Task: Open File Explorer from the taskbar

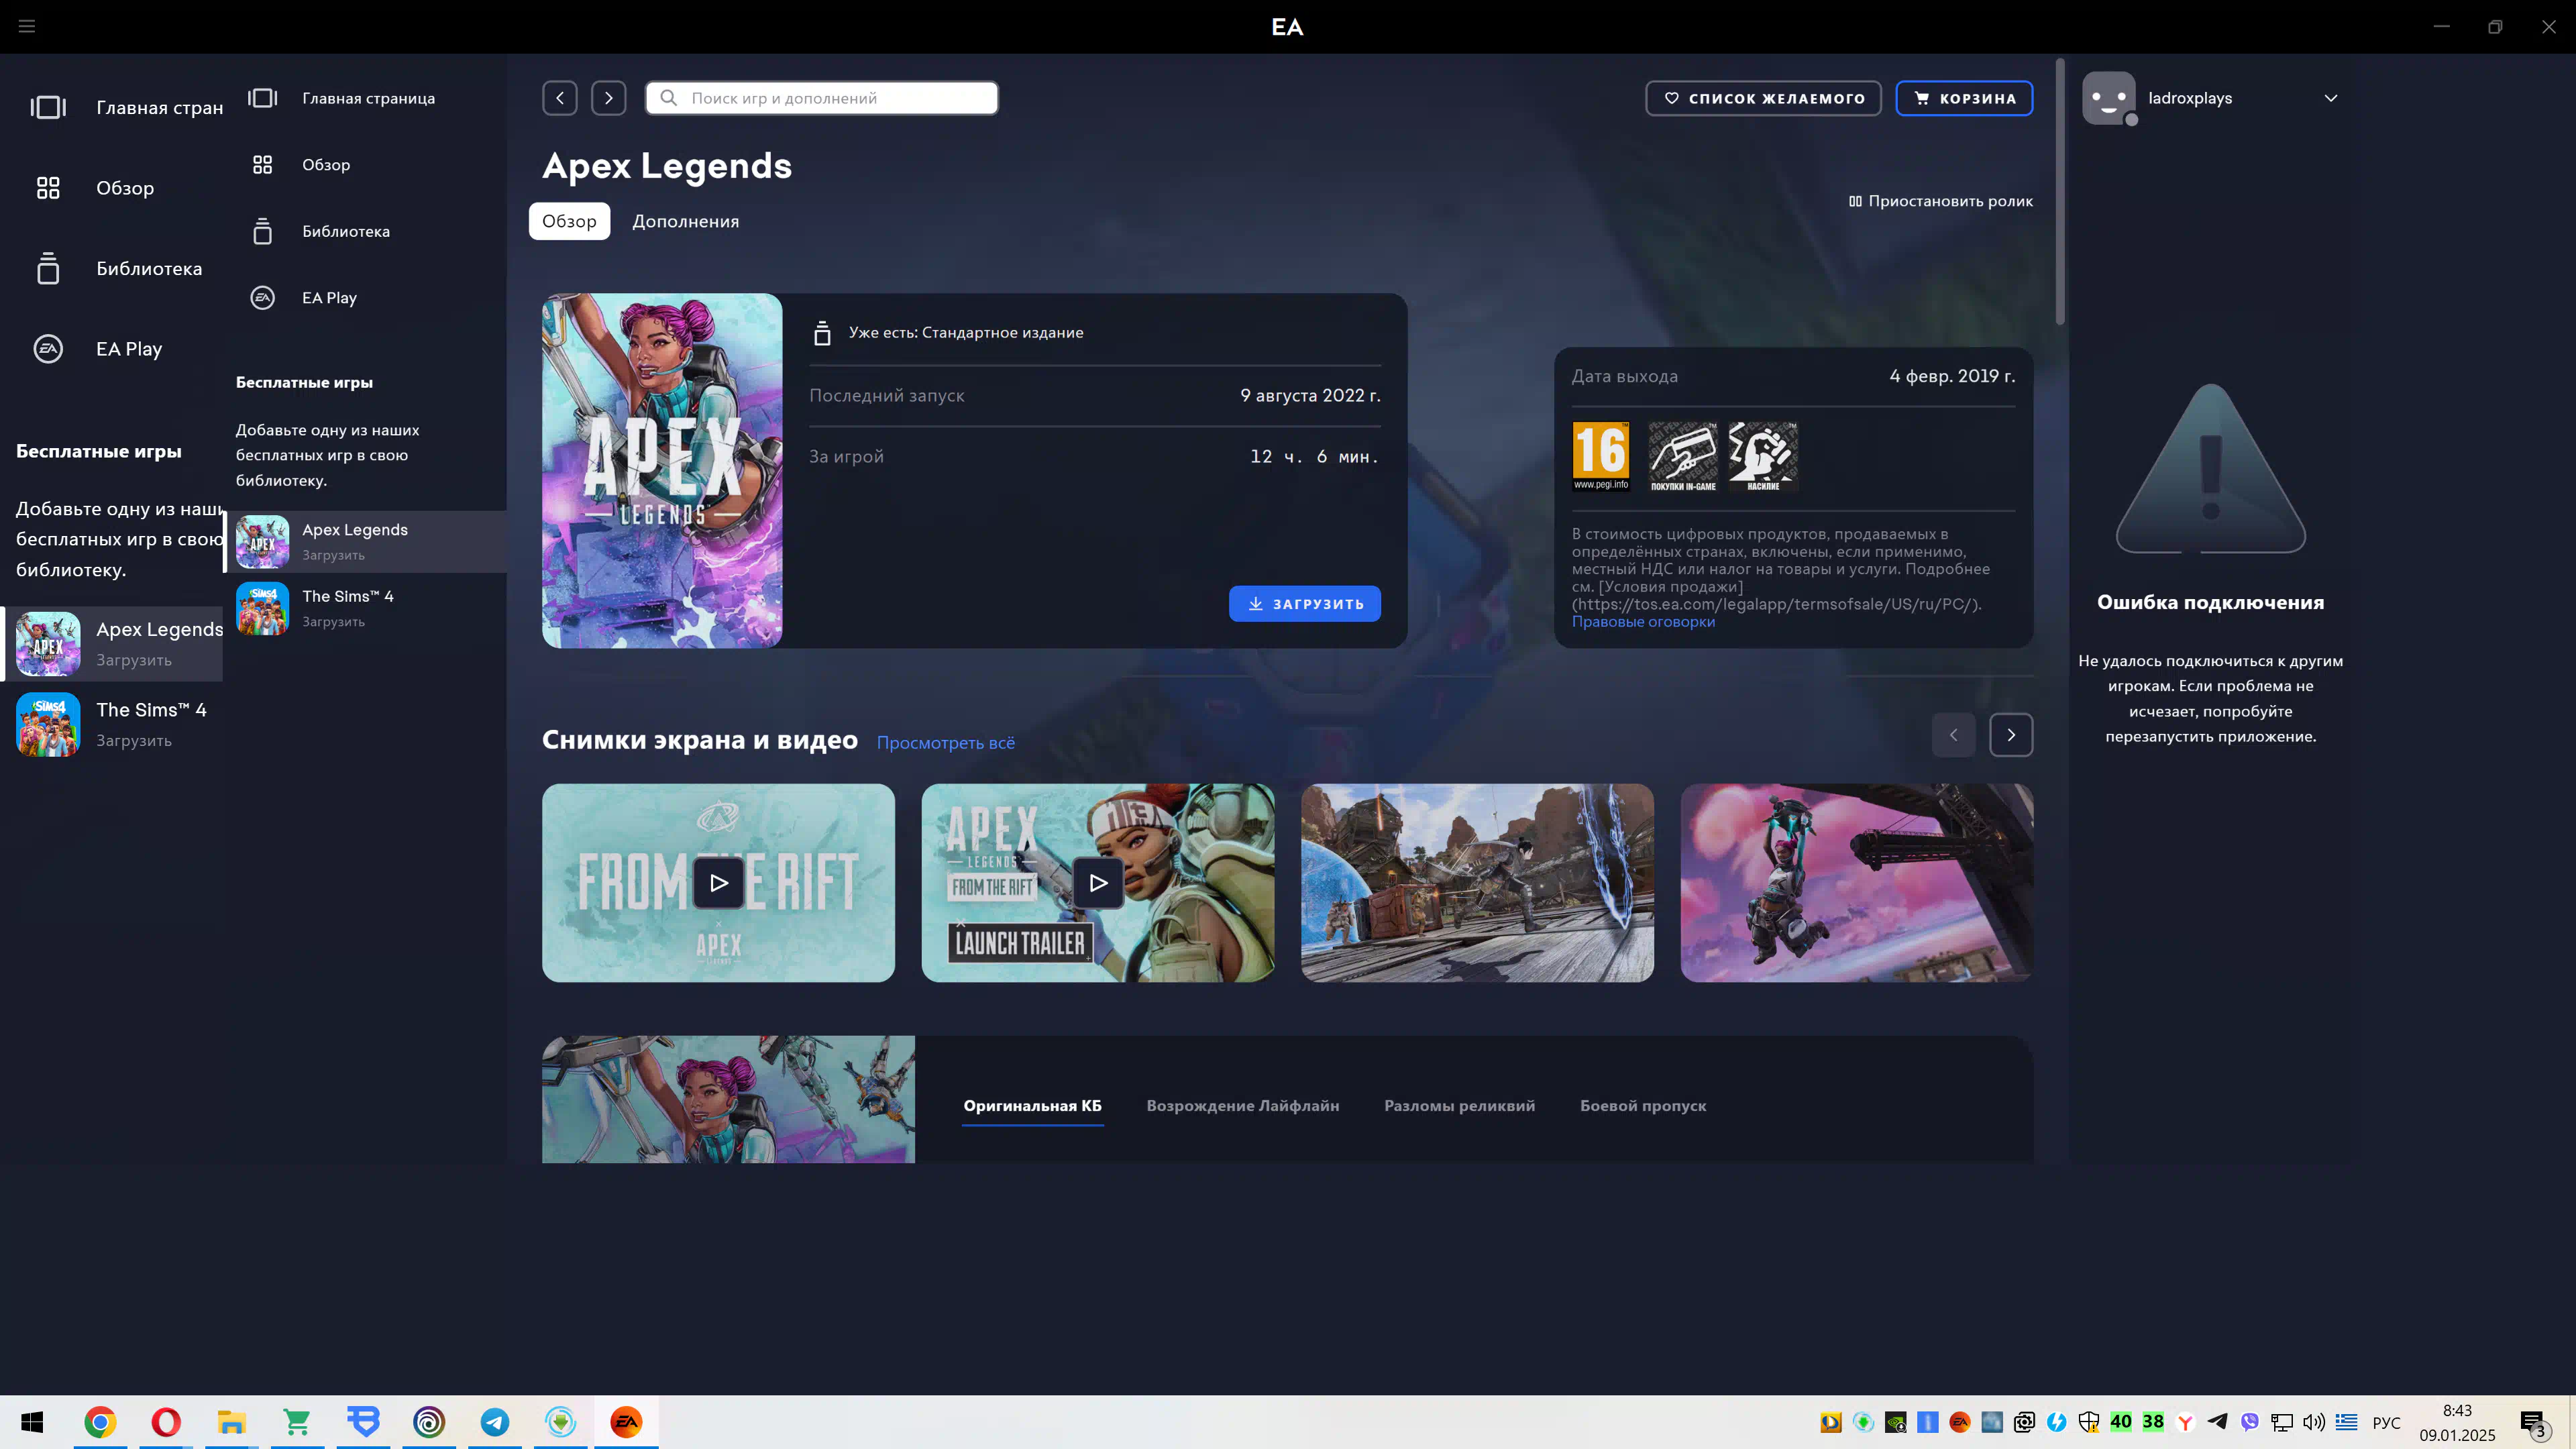Action: [232, 1422]
